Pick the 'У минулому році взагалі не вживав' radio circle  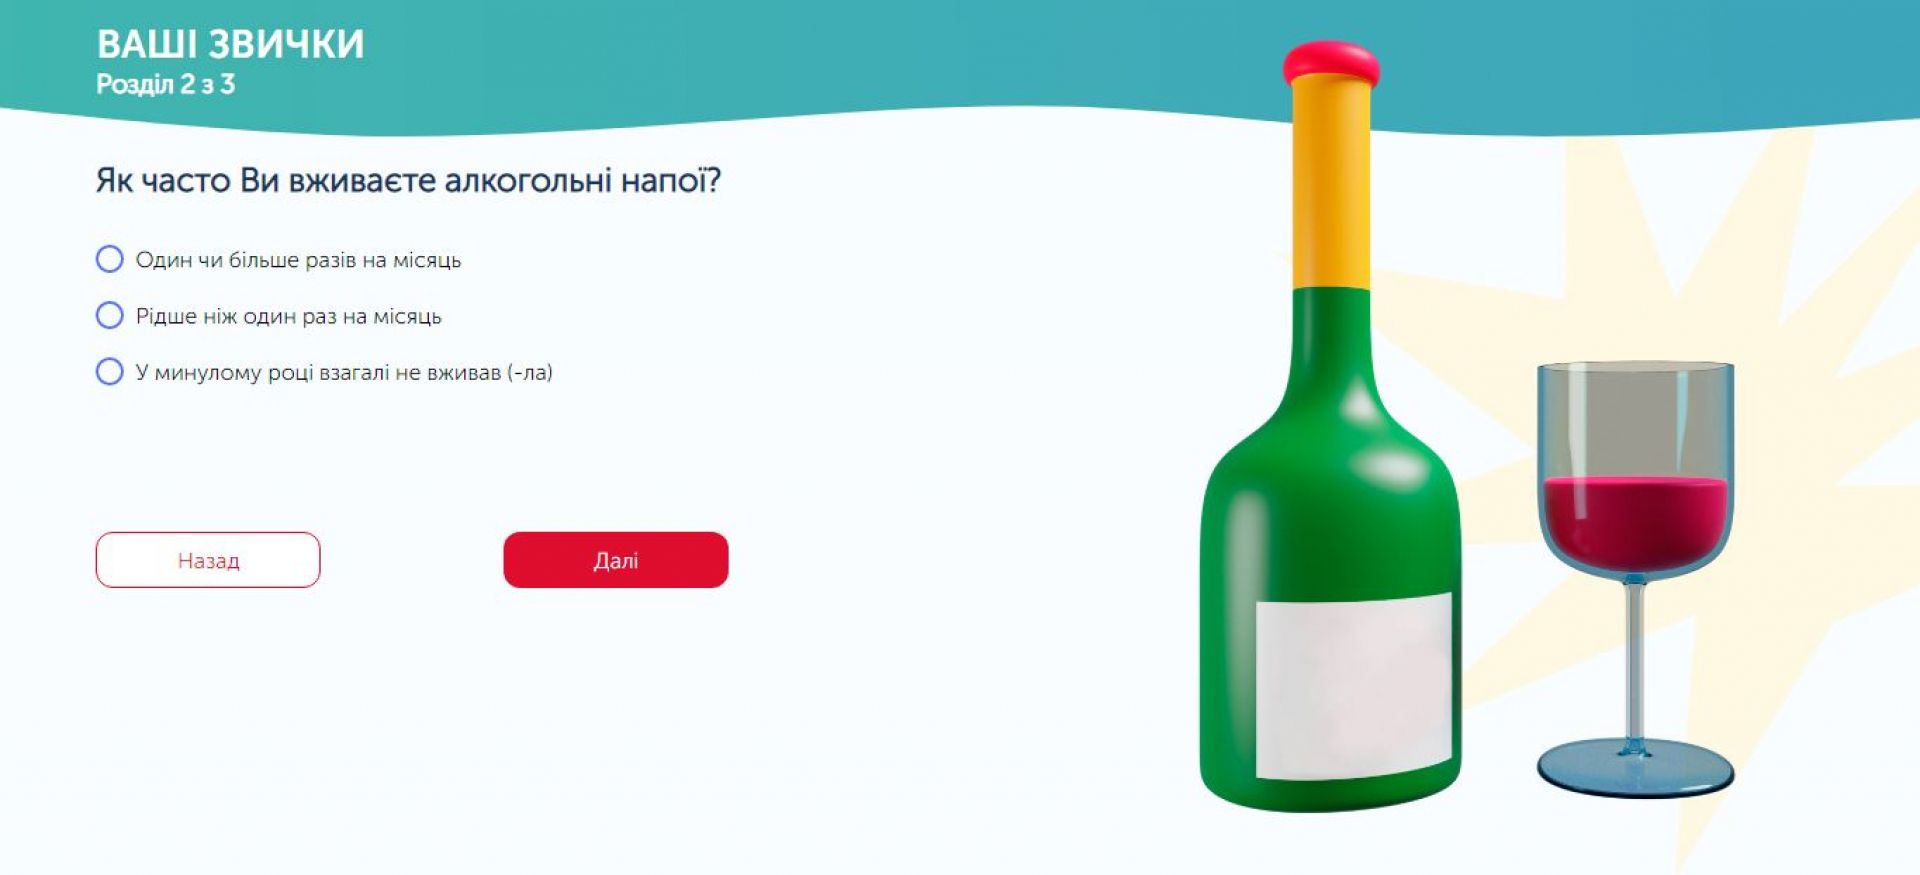[x=110, y=372]
